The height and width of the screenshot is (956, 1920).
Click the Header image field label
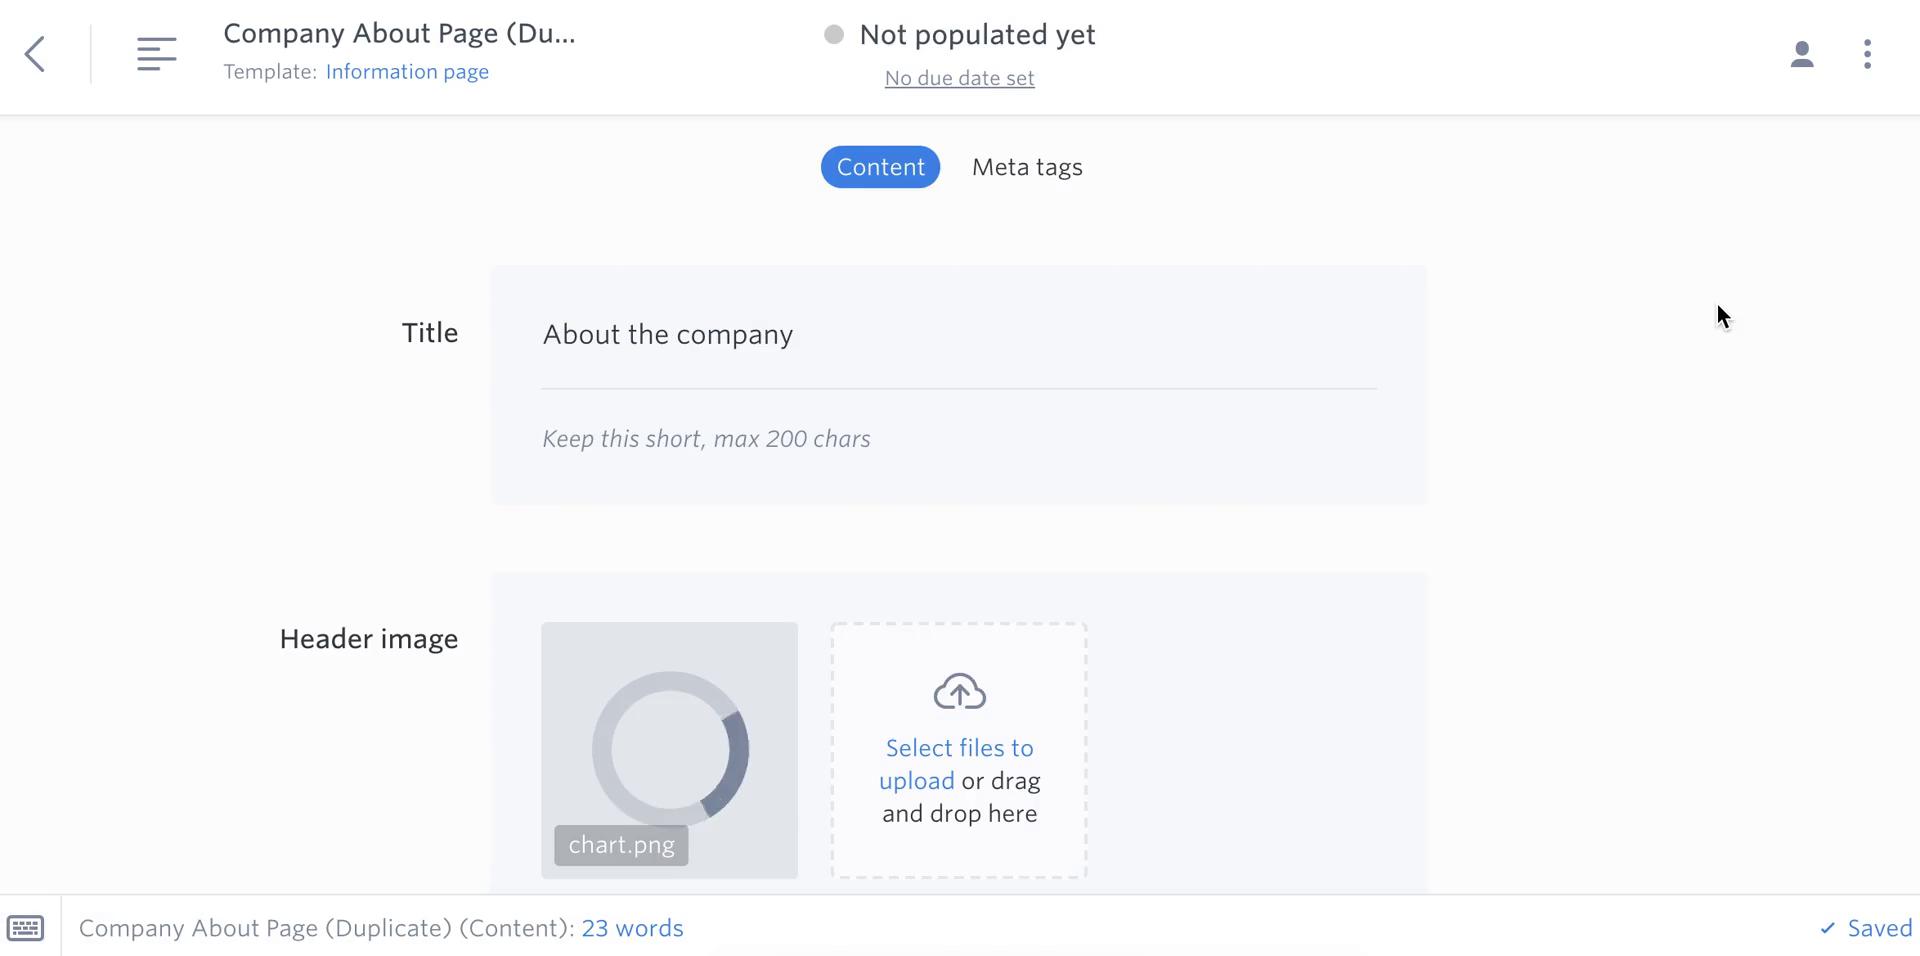coord(369,639)
